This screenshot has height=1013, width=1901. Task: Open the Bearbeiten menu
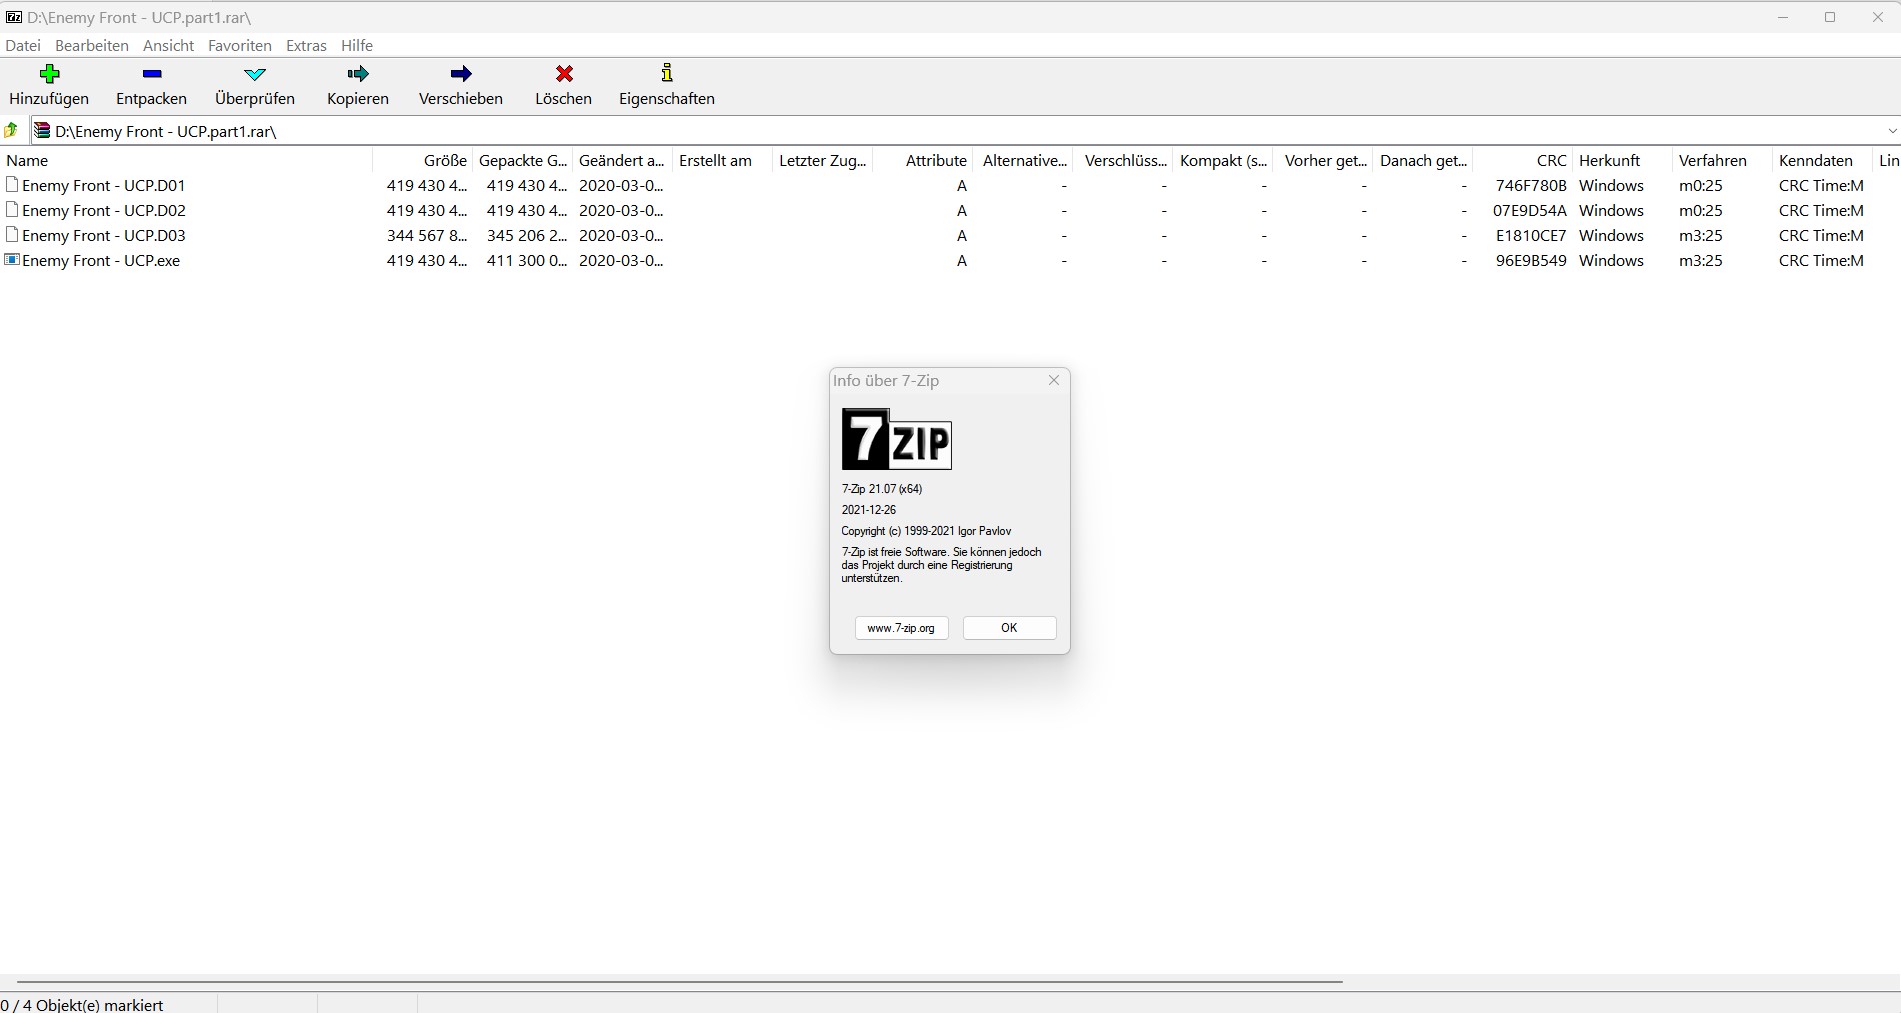(92, 45)
